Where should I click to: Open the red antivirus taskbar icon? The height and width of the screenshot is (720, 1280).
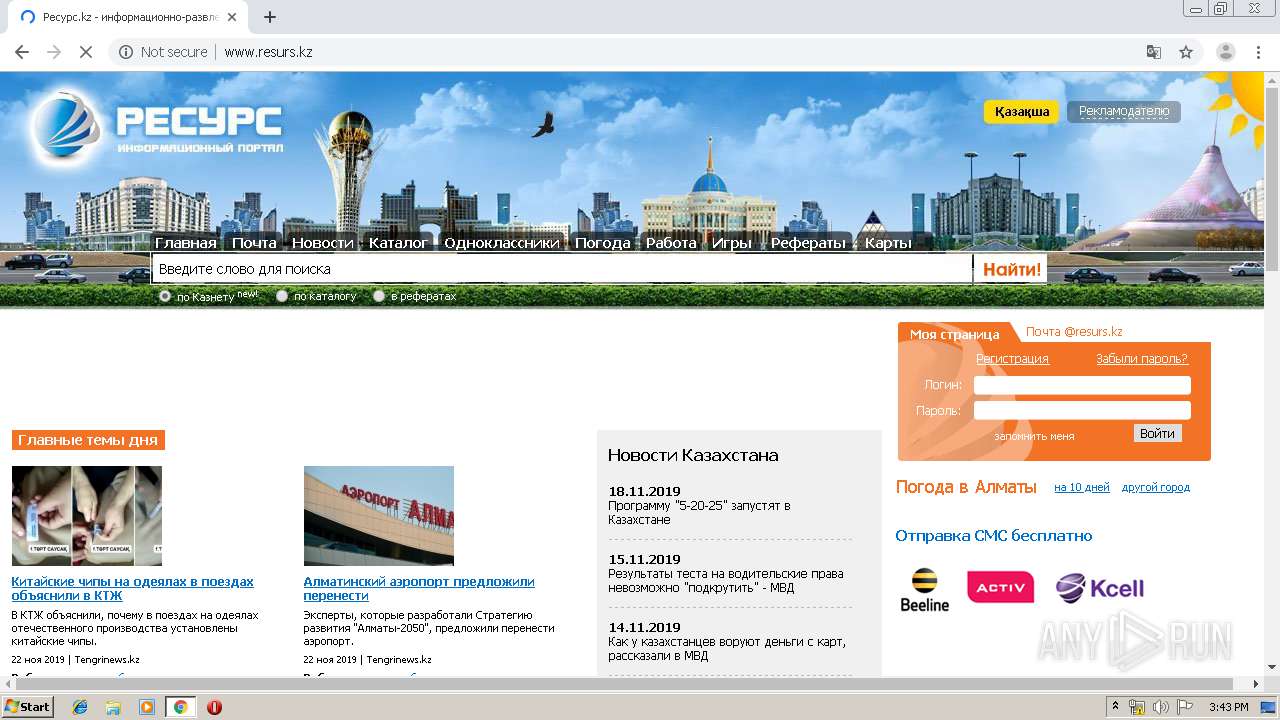(x=214, y=707)
